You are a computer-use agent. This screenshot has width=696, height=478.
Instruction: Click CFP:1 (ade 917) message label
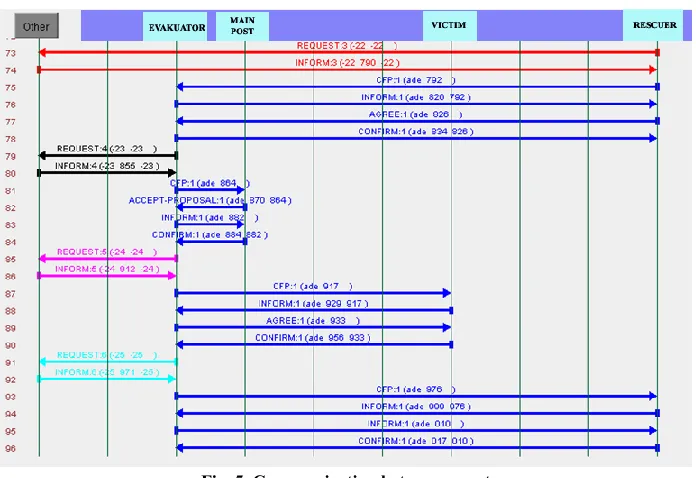(x=313, y=287)
